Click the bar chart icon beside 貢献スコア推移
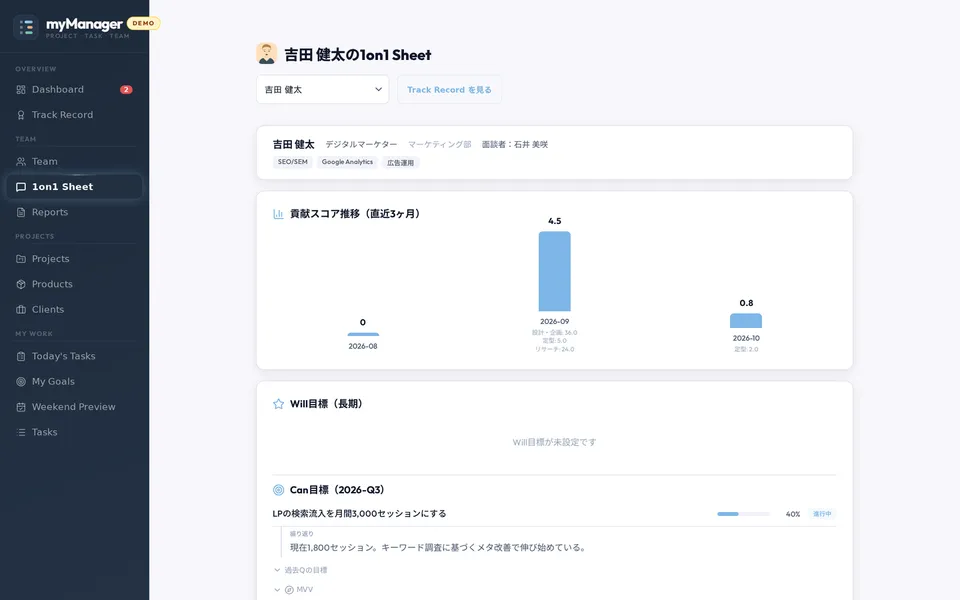Screen dimensions: 960x600 (278, 214)
